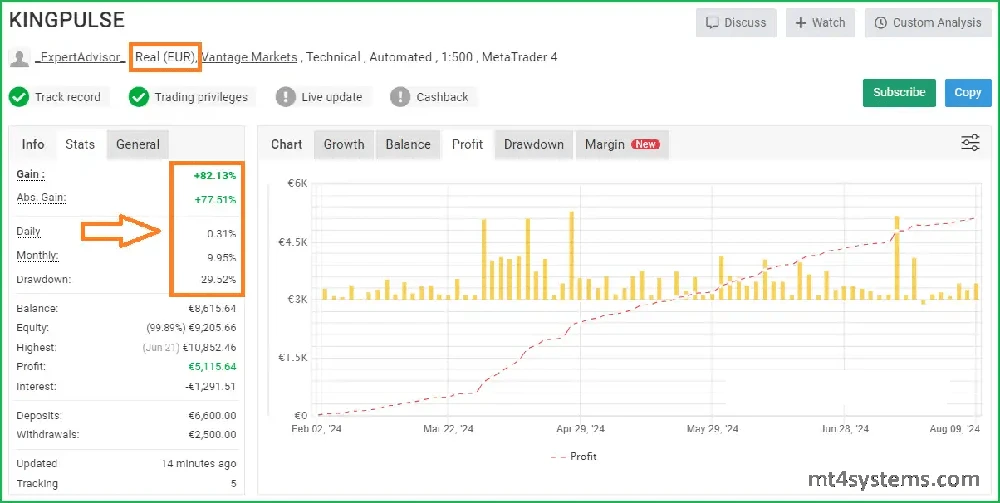The width and height of the screenshot is (1000, 503).
Task: Click the Live update warning icon
Action: tap(285, 97)
